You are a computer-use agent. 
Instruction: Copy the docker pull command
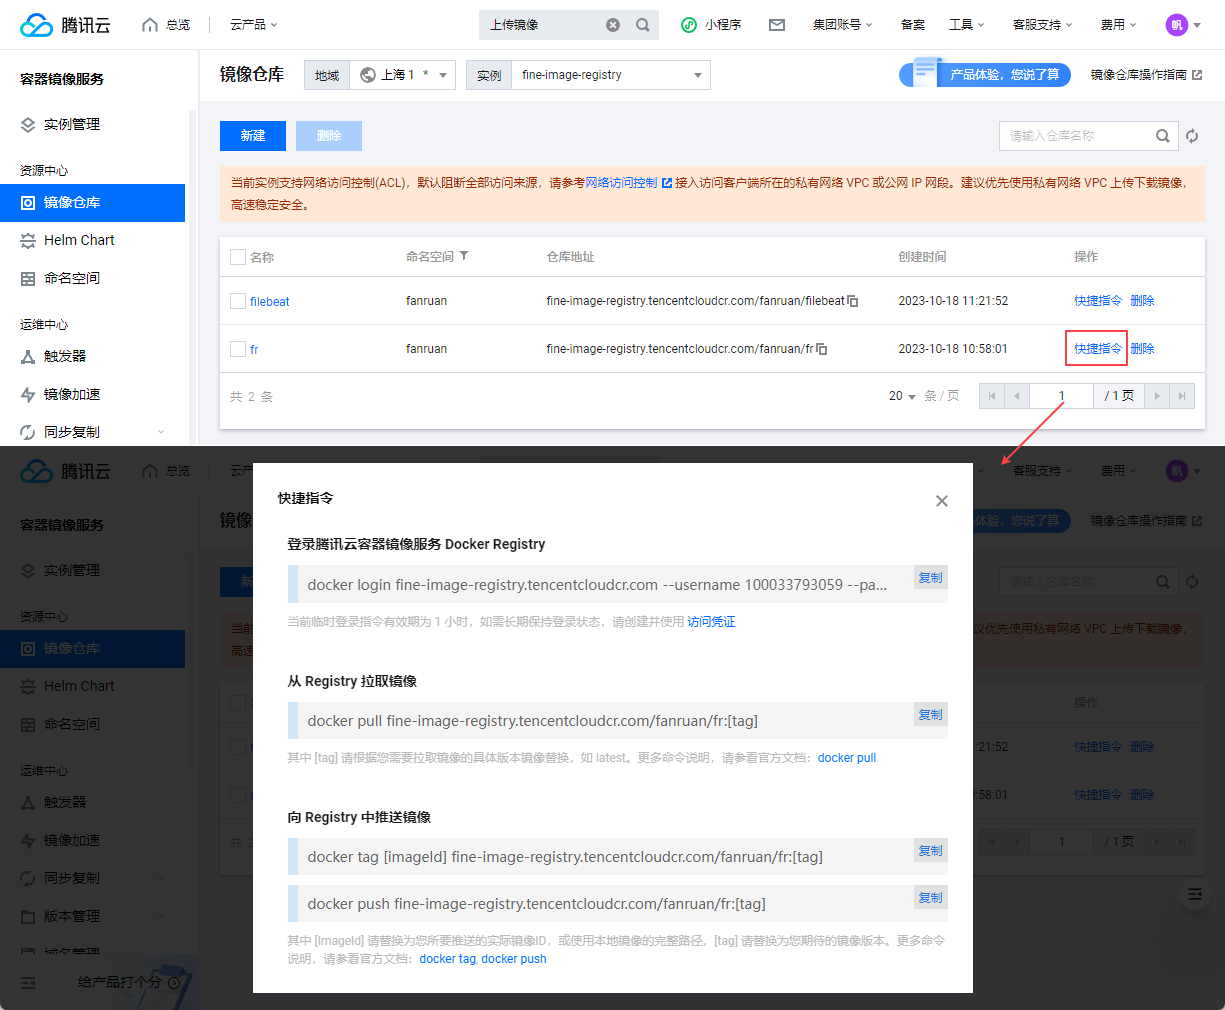tap(930, 715)
